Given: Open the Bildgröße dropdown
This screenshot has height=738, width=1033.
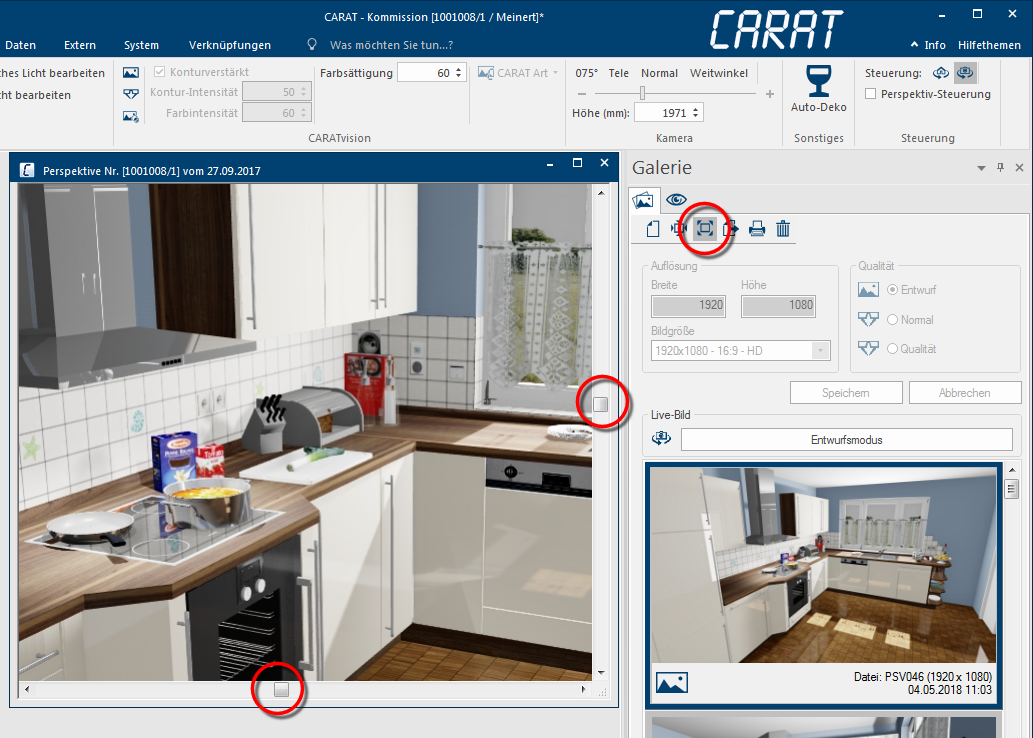Looking at the screenshot, I should 821,350.
